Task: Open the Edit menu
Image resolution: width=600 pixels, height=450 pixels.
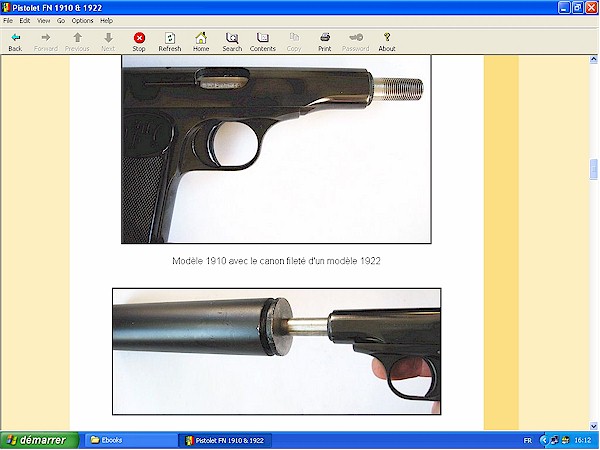Action: coord(24,20)
